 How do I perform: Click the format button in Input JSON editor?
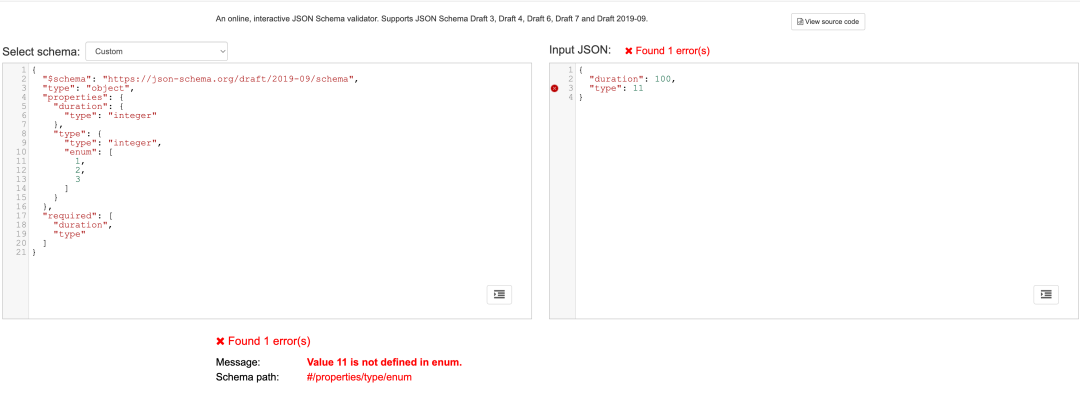click(x=1046, y=294)
